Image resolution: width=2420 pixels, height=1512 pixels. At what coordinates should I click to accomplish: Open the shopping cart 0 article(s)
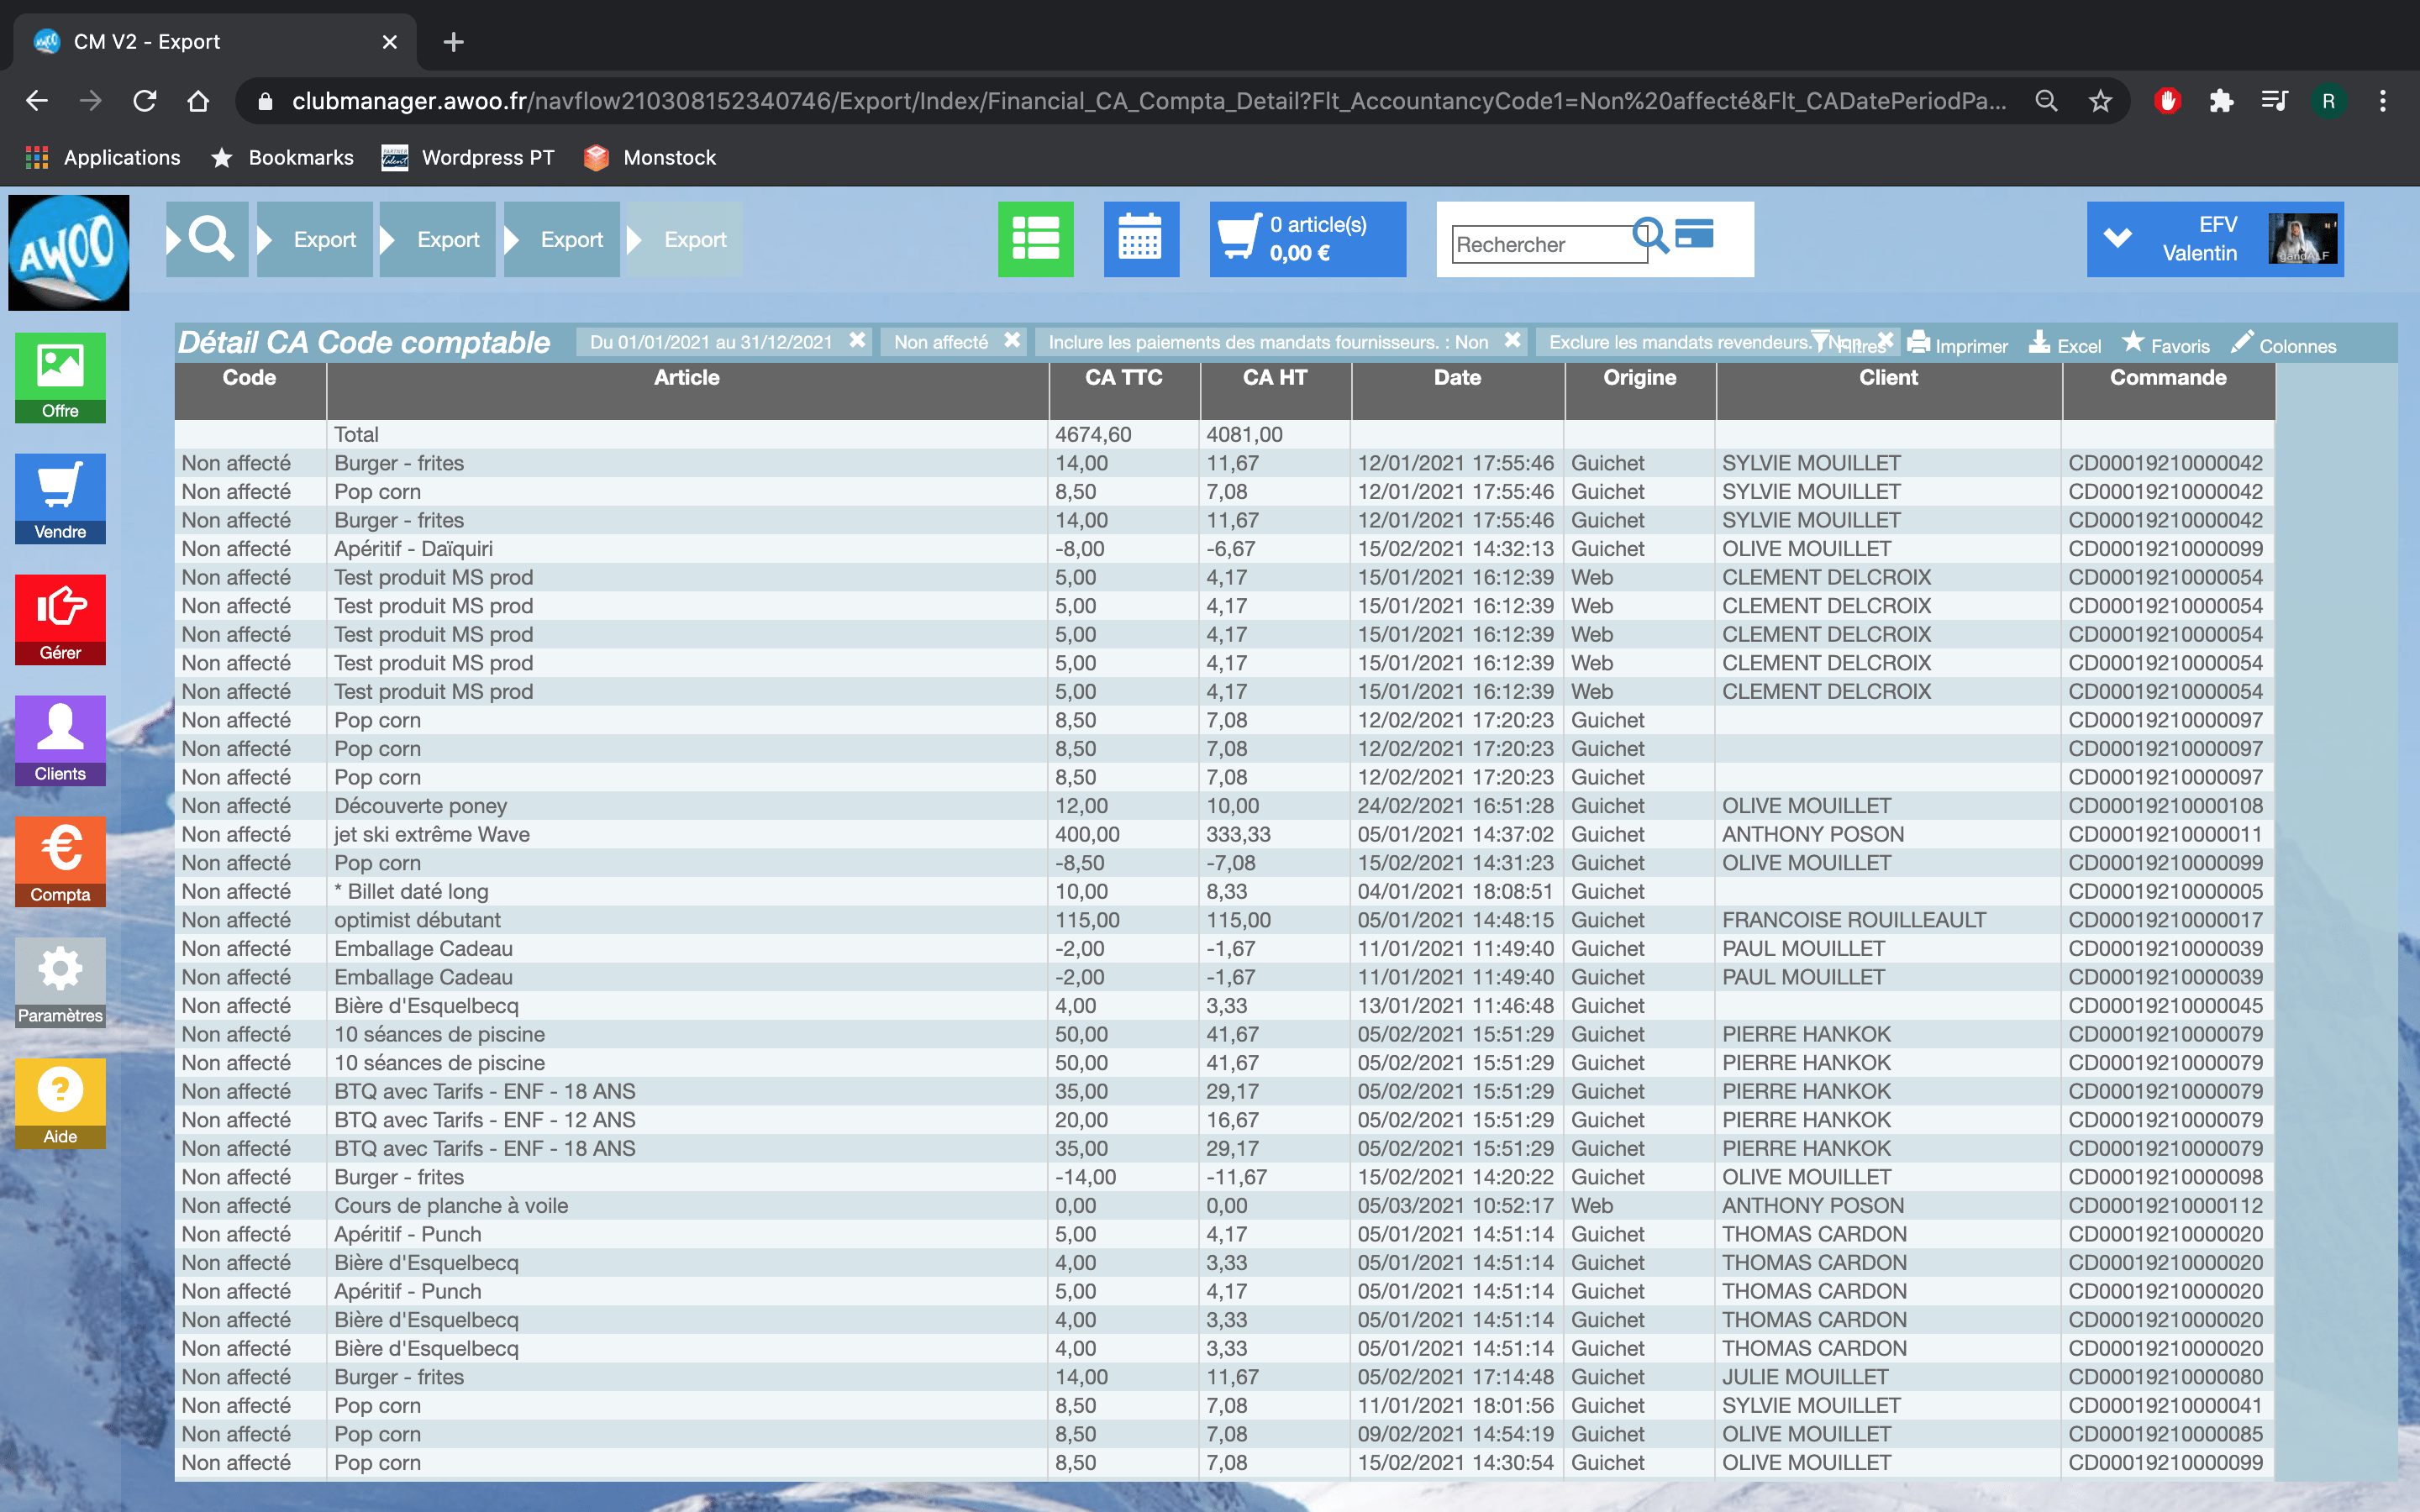[x=1307, y=239]
